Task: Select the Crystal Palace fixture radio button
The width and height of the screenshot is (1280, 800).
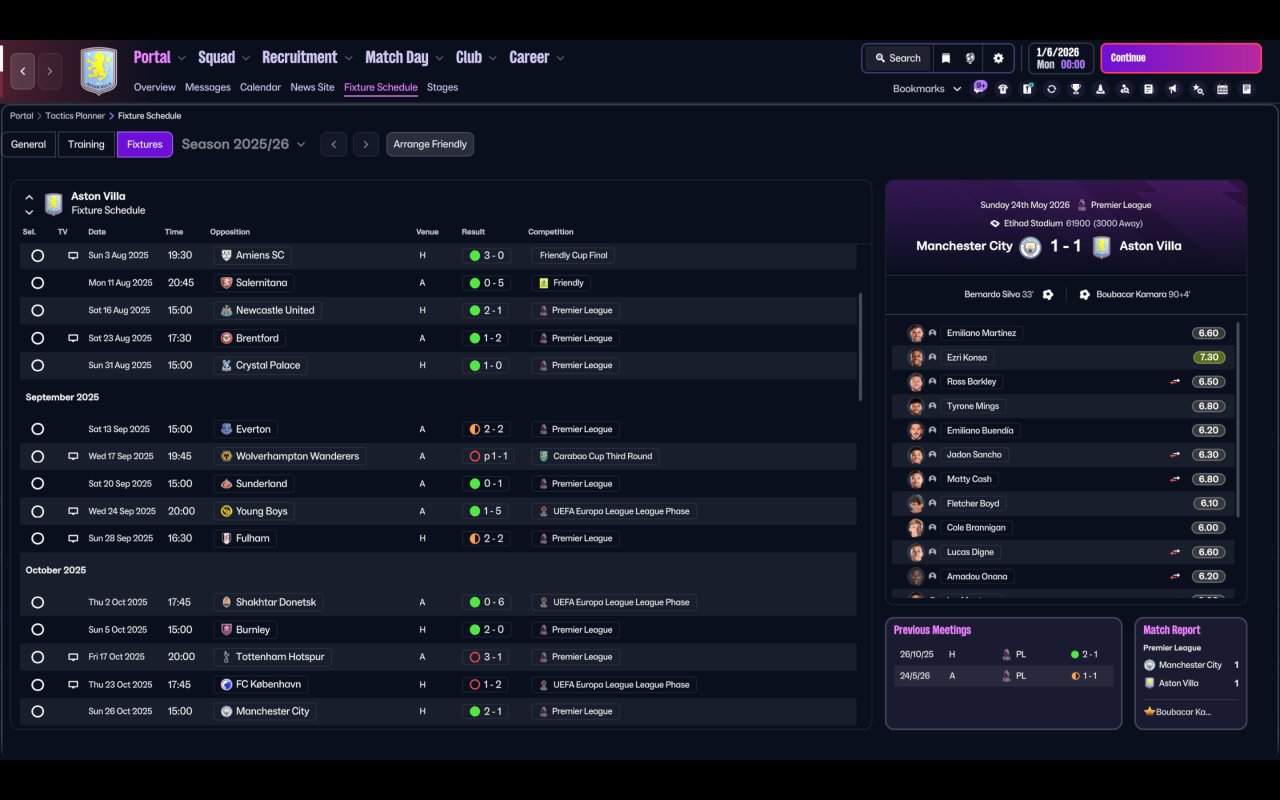Action: click(x=37, y=366)
